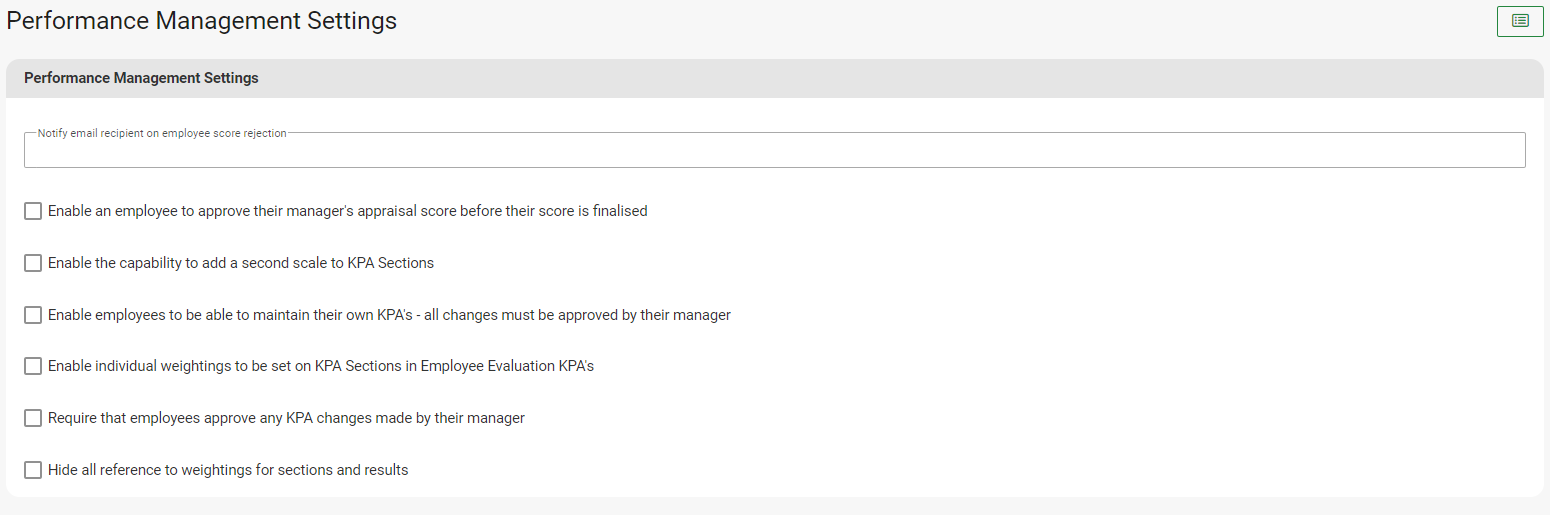Image resolution: width=1550 pixels, height=515 pixels.
Task: Toggle individual weightings on KPA Sections checkbox
Action: 33,366
